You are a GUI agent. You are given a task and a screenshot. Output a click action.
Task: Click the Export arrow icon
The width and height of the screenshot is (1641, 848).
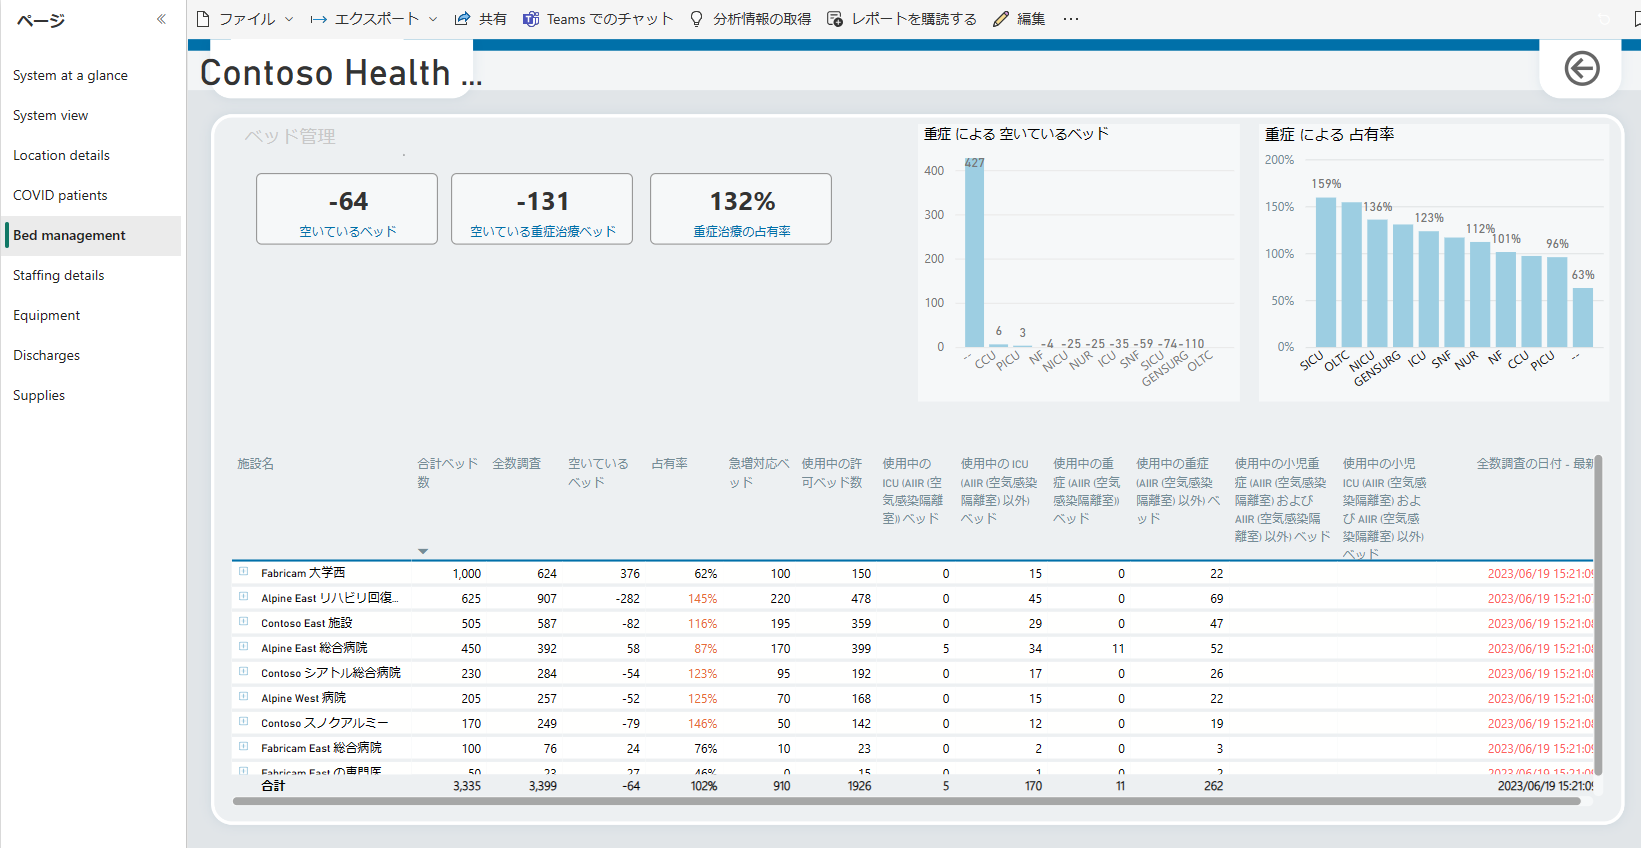[x=319, y=19]
